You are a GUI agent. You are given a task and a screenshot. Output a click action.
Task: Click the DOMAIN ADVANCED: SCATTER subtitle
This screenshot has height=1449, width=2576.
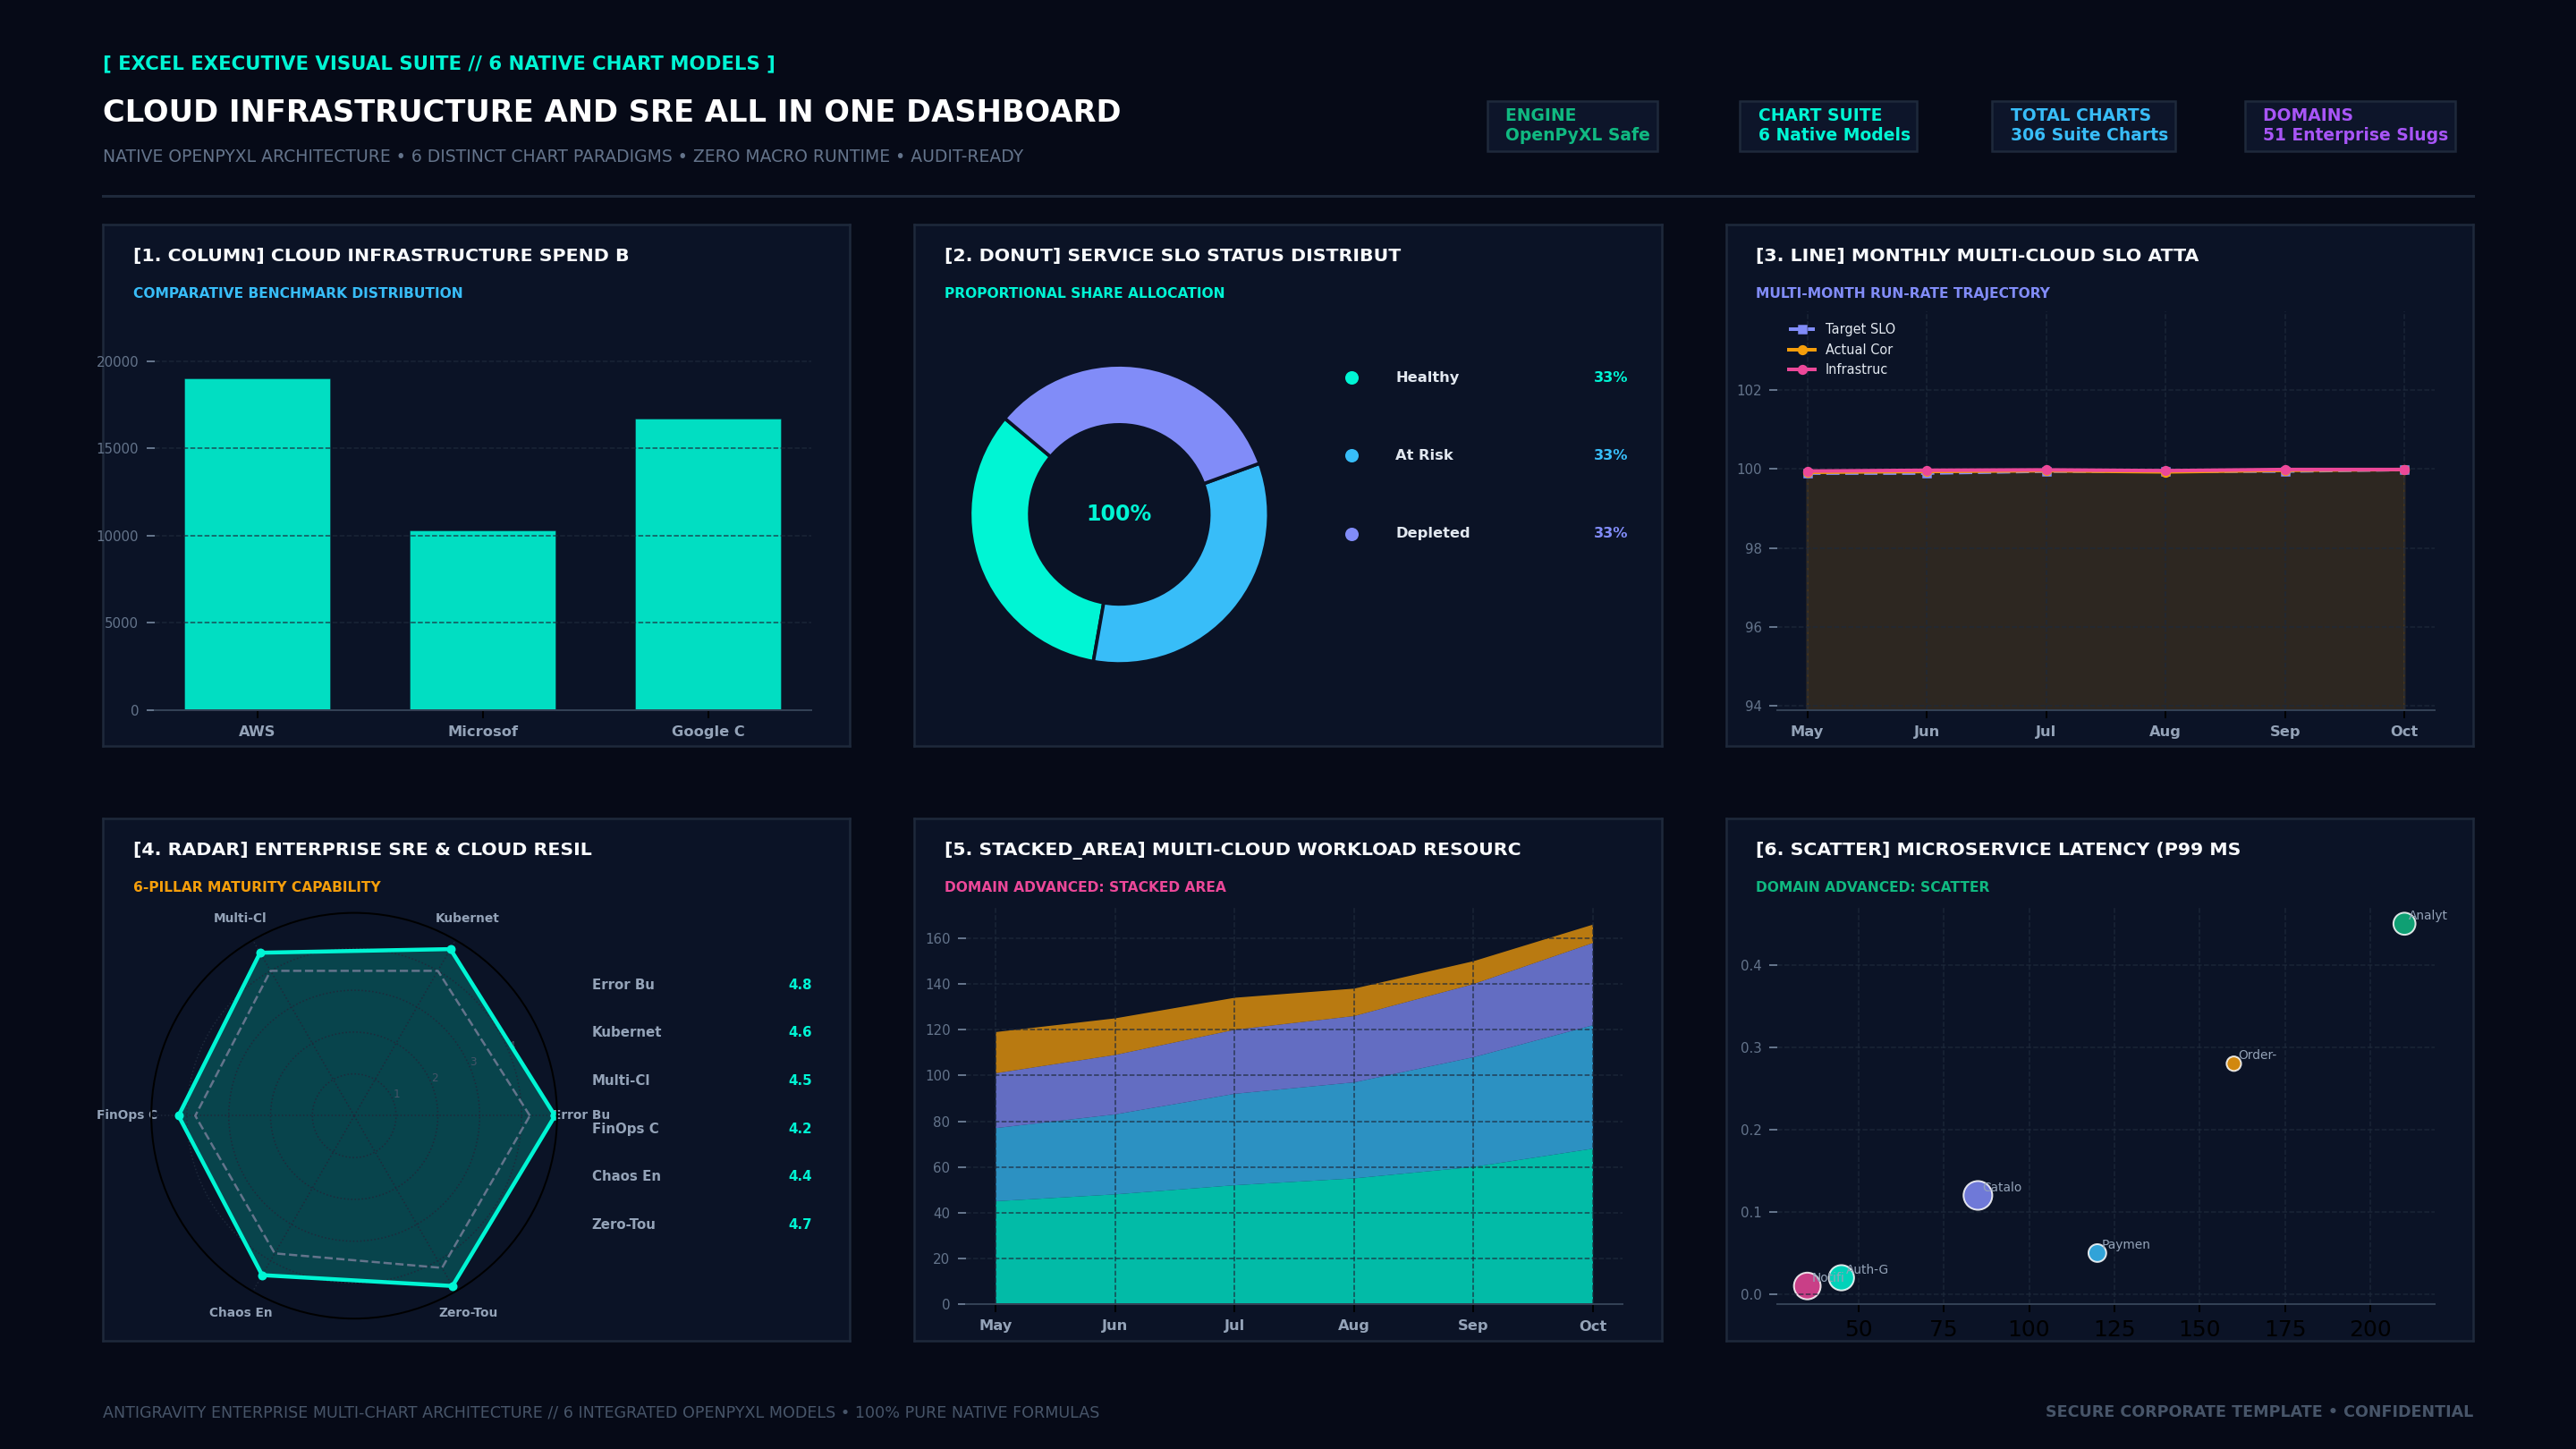[x=1872, y=887]
